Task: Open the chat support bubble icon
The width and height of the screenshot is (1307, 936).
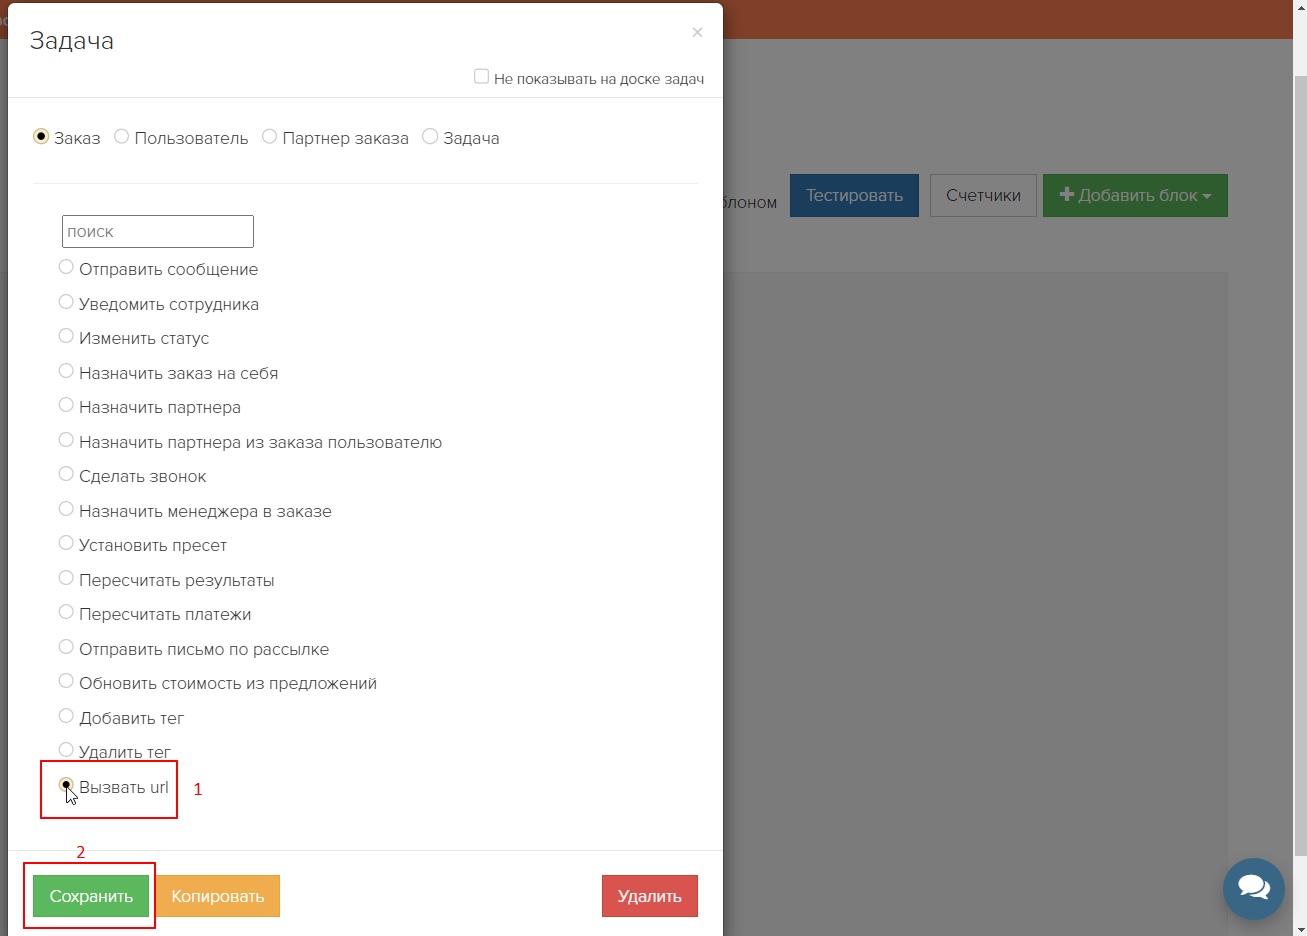Action: click(x=1253, y=888)
